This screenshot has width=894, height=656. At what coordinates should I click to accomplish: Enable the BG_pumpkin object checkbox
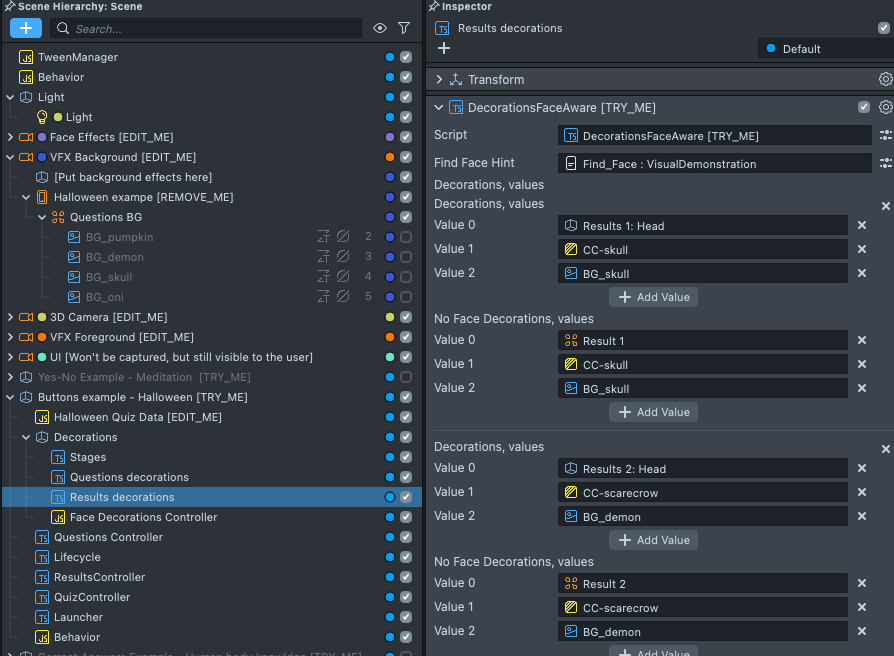pyautogui.click(x=406, y=237)
